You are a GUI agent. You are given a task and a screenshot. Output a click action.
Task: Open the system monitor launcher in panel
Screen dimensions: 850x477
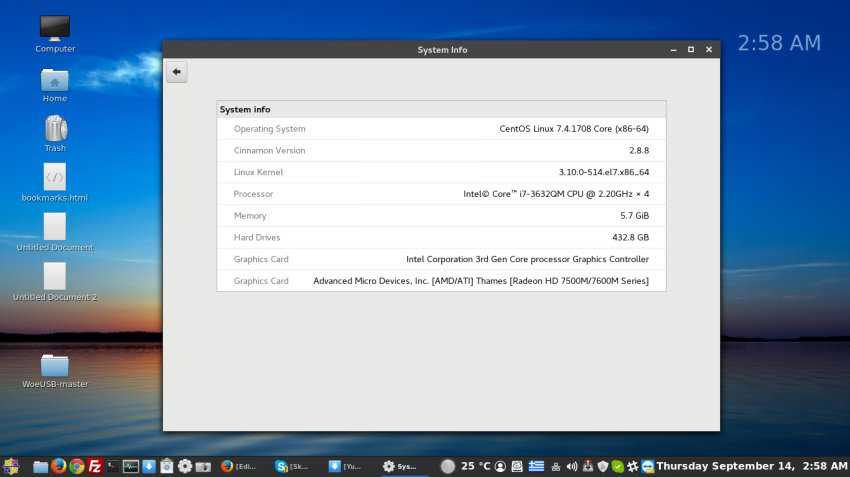(131, 466)
